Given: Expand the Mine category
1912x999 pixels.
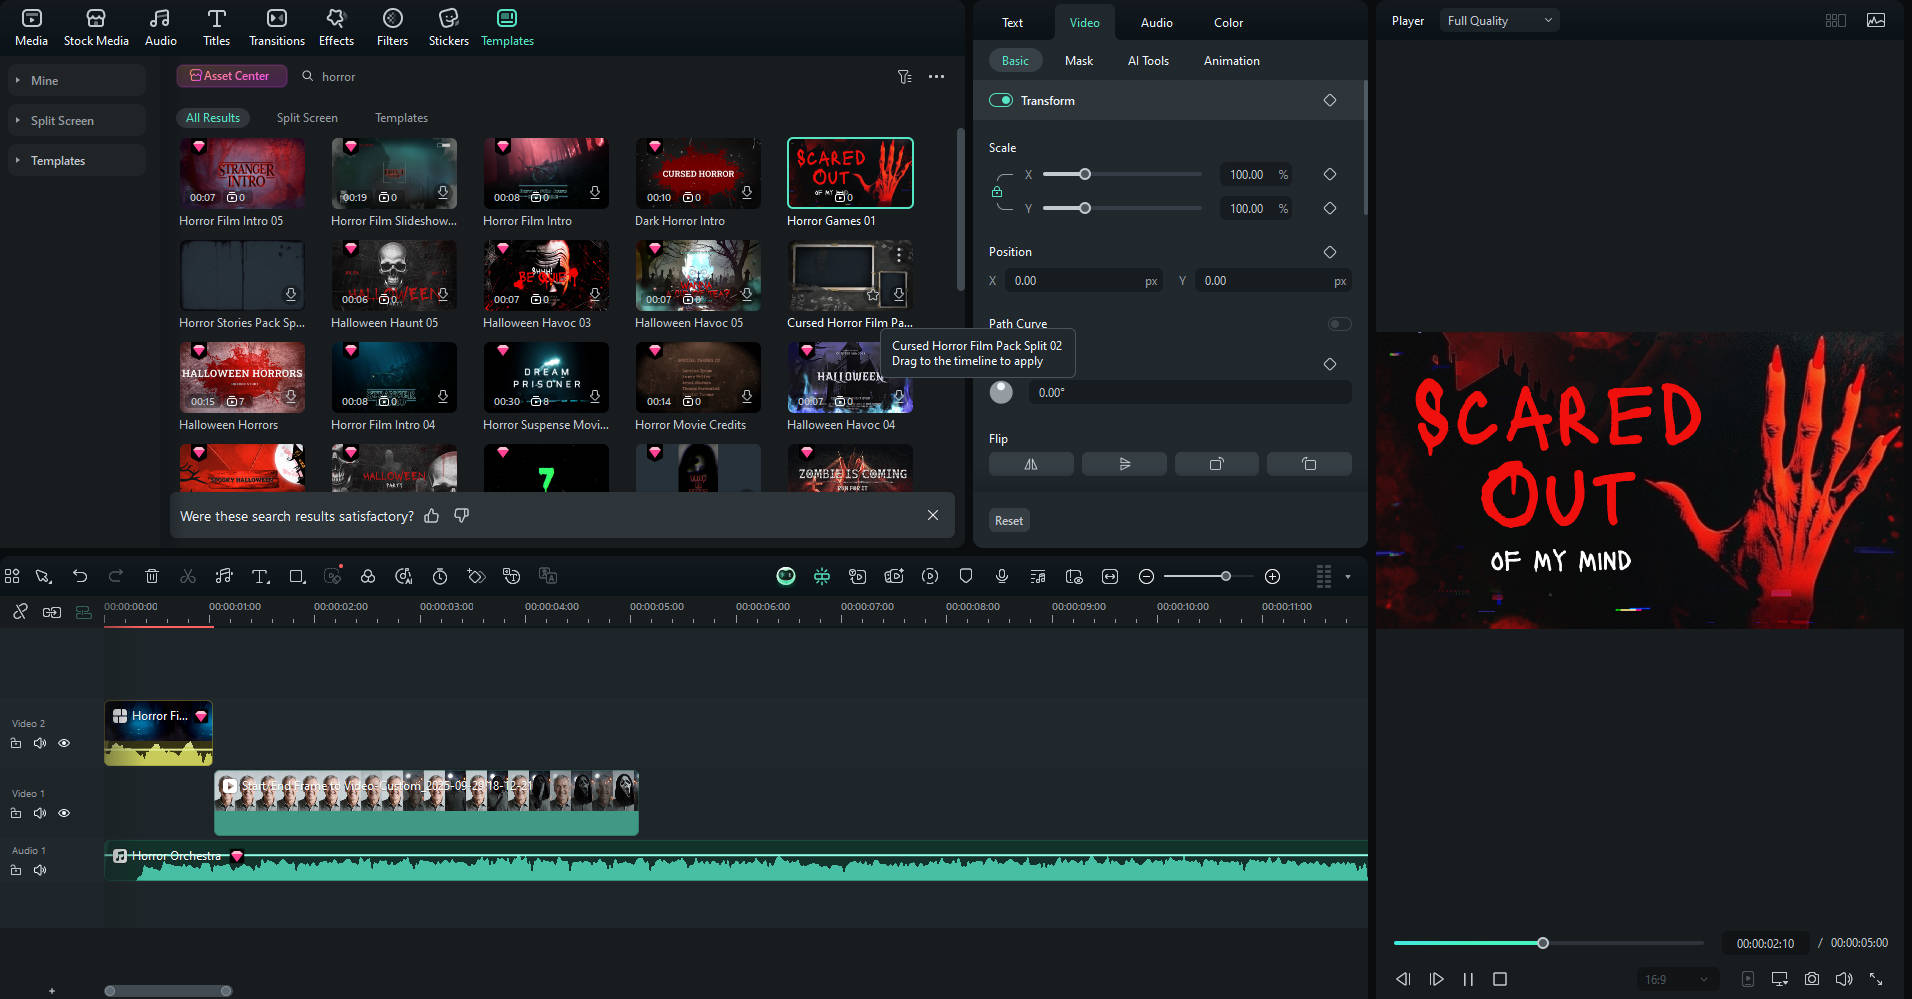Looking at the screenshot, I should coord(77,80).
